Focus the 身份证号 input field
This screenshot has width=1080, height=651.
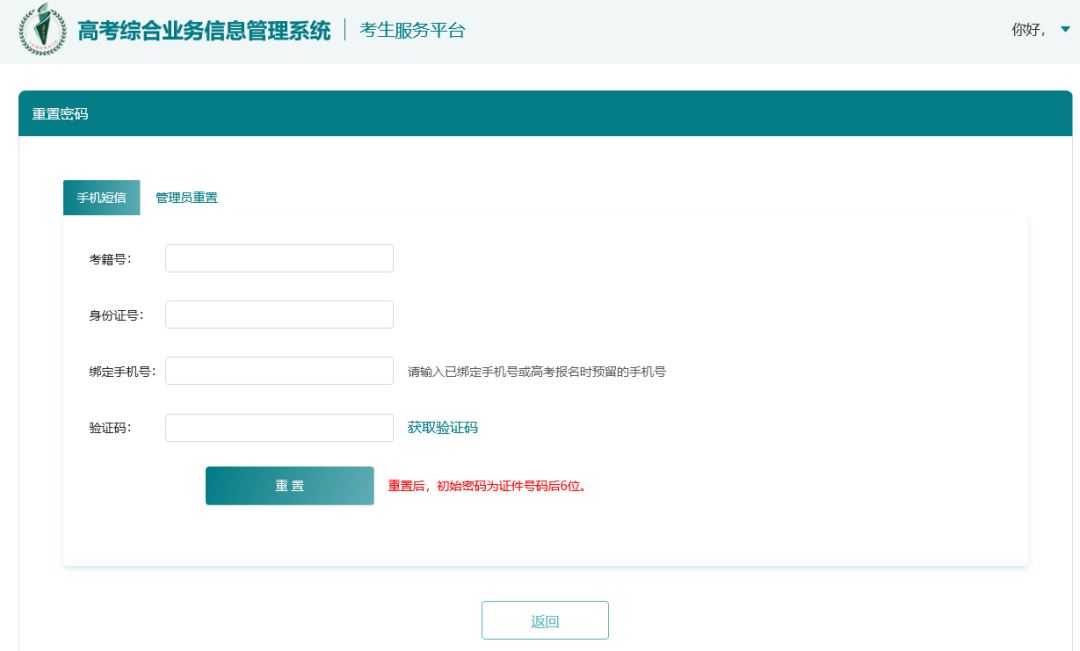pyautogui.click(x=279, y=315)
